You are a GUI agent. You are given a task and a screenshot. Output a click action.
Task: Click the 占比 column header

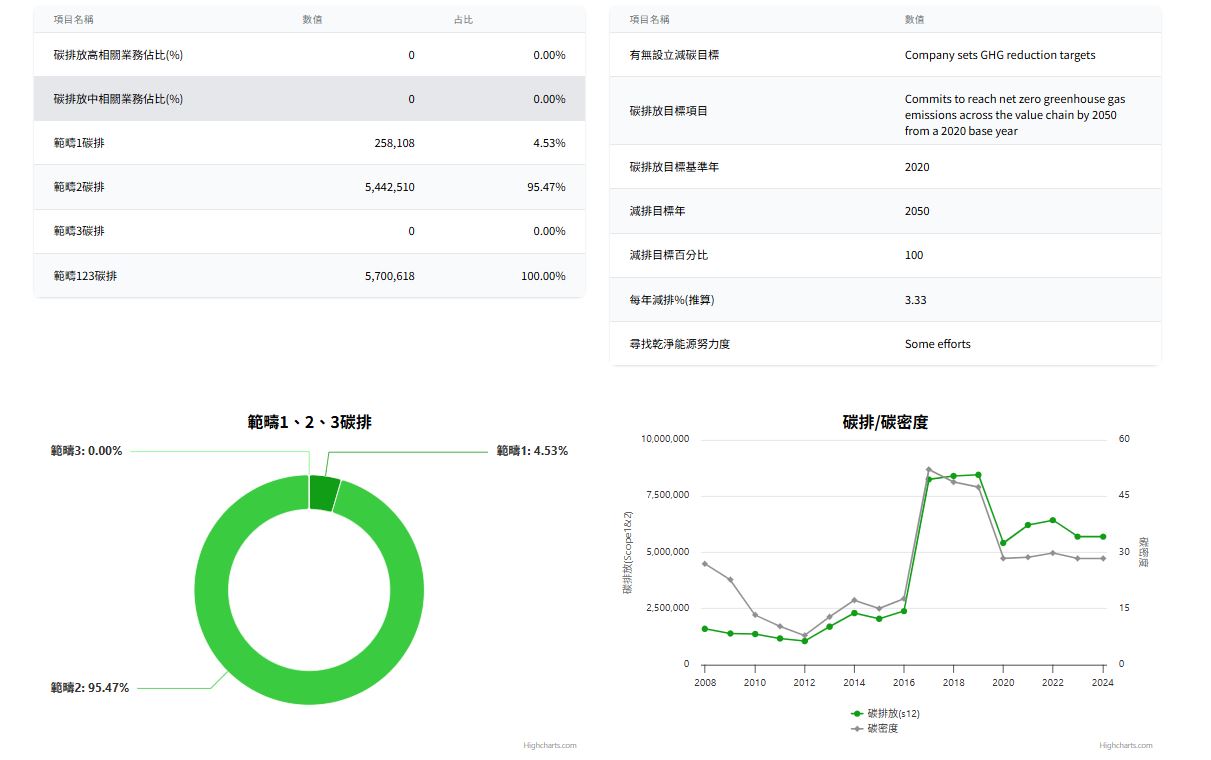pyautogui.click(x=463, y=20)
